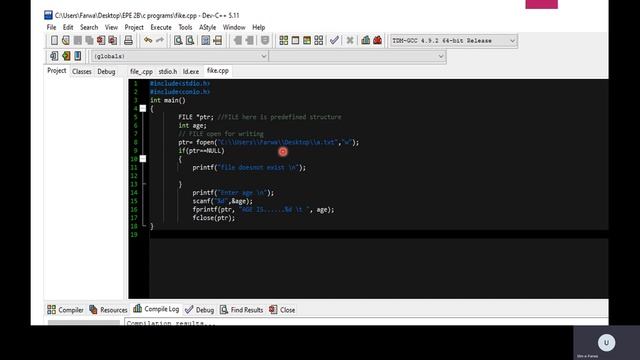Switch to the Debug side tab
The width and height of the screenshot is (640, 360).
pos(106,71)
